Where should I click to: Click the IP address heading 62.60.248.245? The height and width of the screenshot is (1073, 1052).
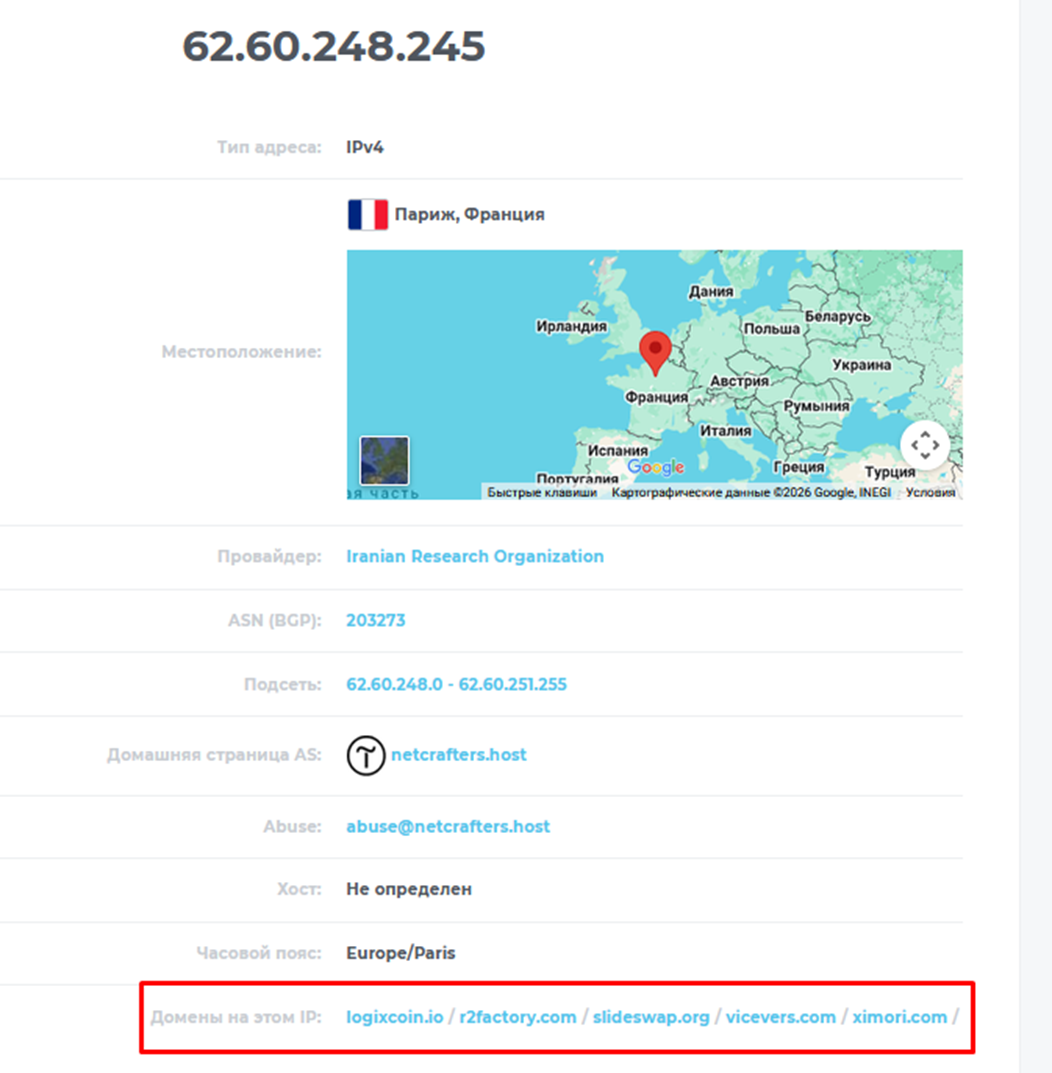coord(333,47)
